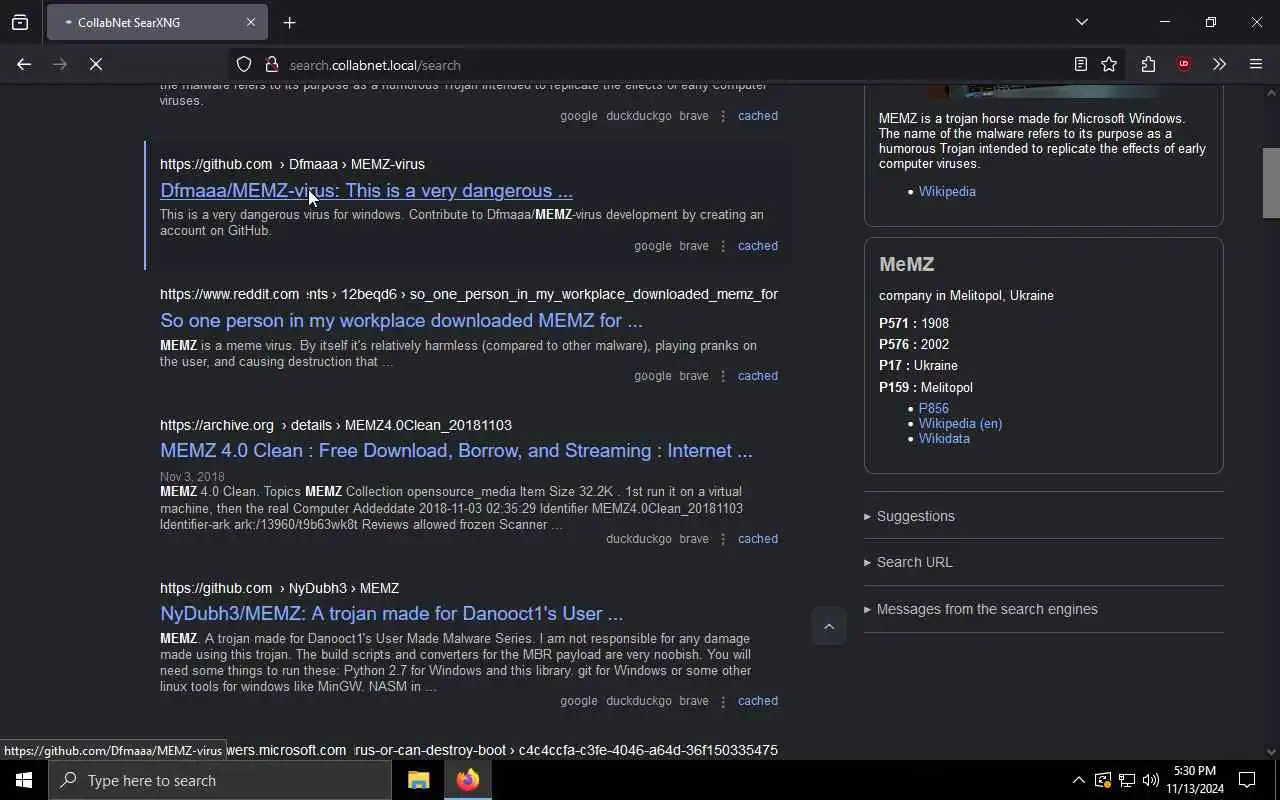This screenshot has width=1280, height=800.
Task: Open Firefox from the taskbar
Action: pos(468,780)
